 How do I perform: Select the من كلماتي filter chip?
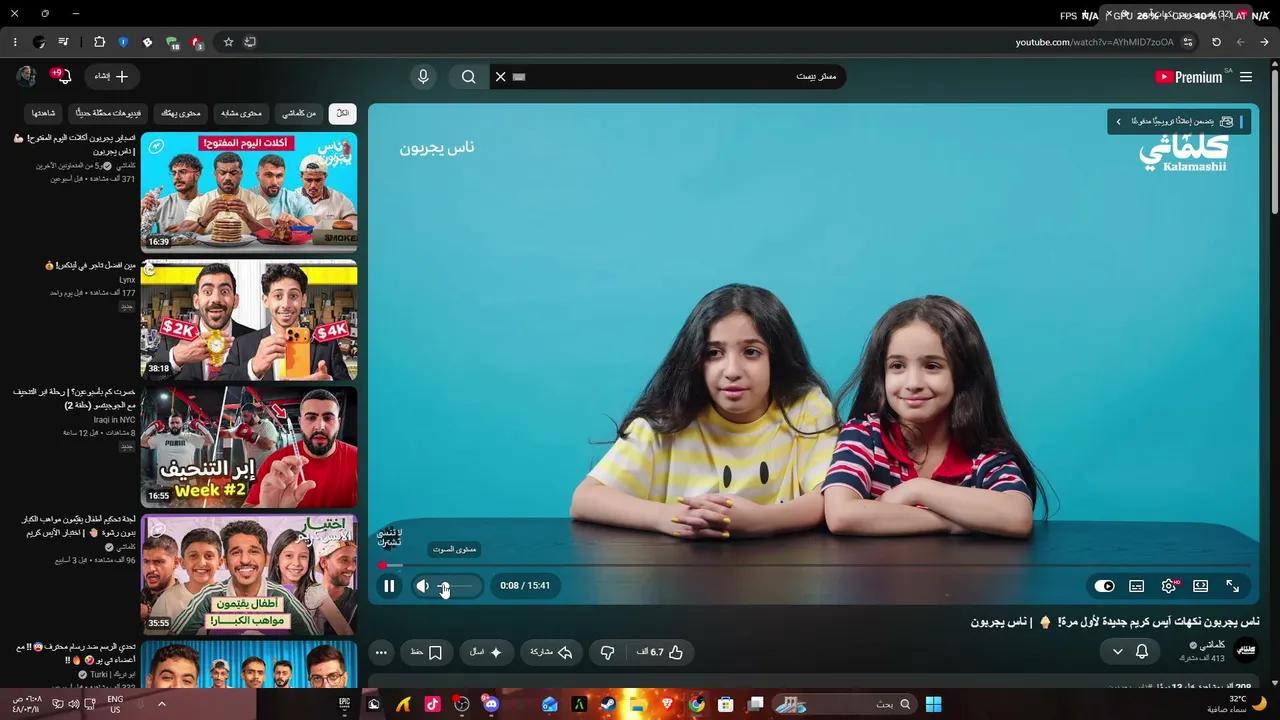coord(298,114)
